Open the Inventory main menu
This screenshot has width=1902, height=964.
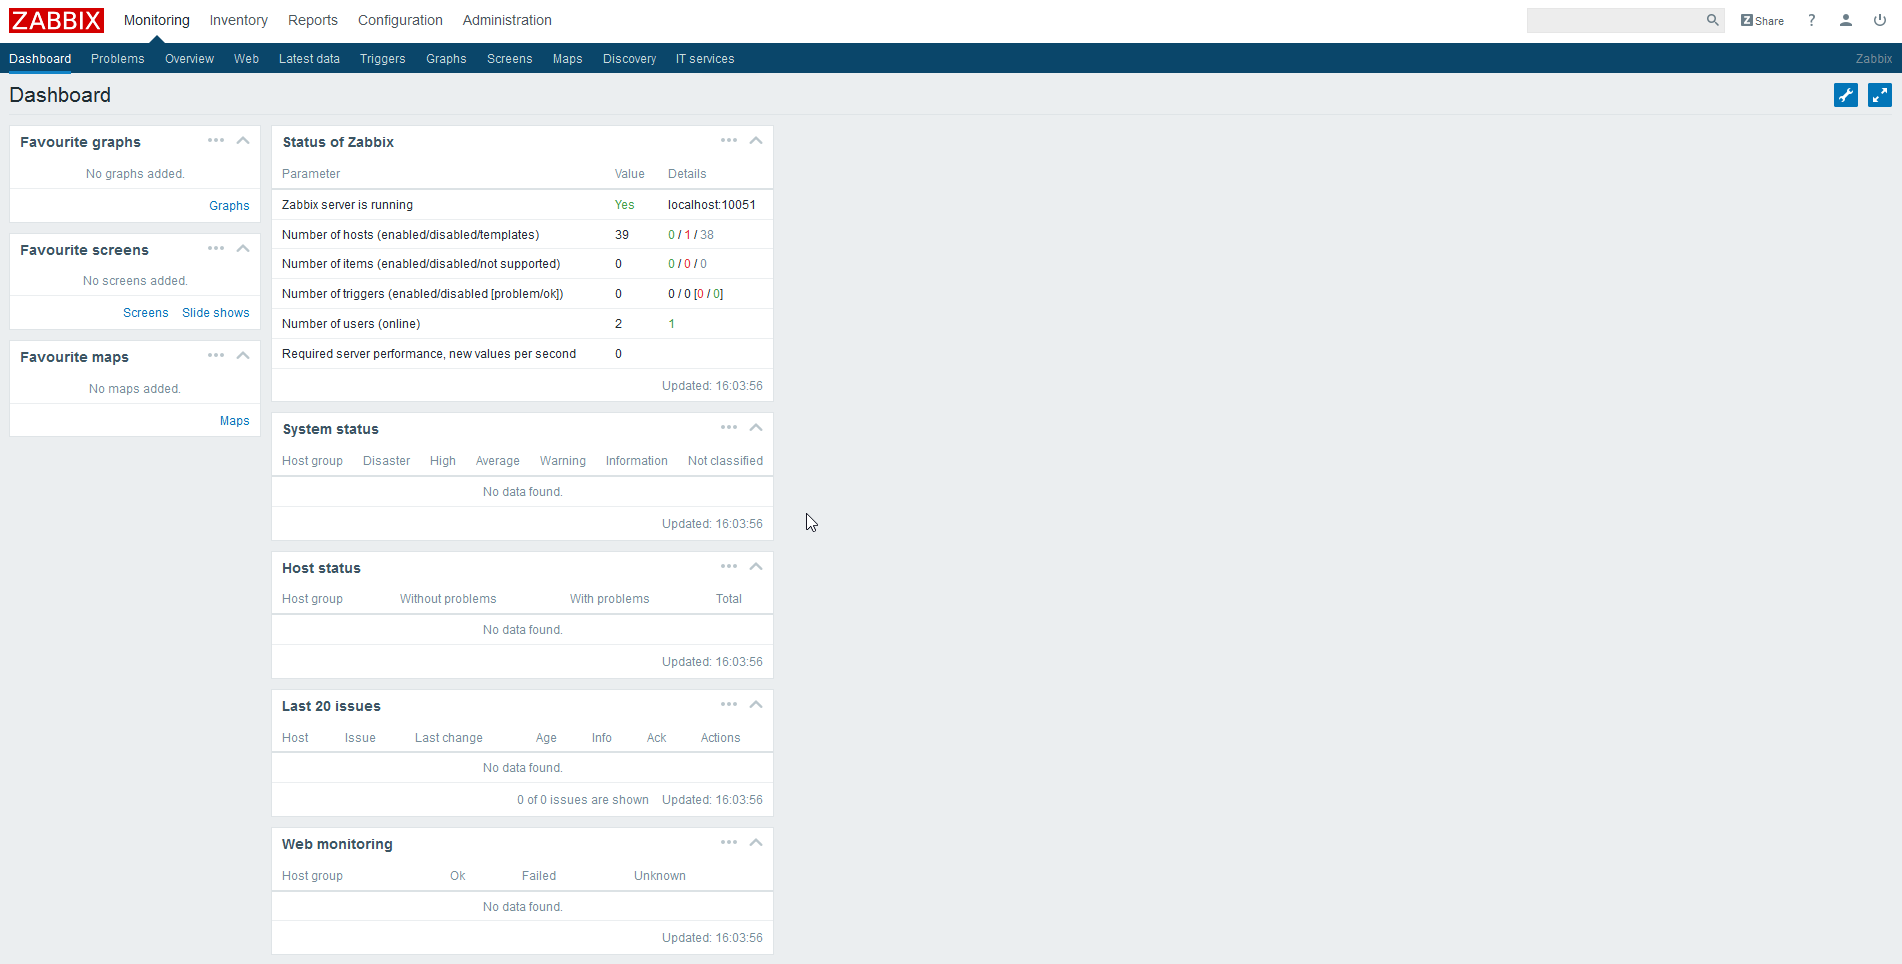pyautogui.click(x=238, y=20)
